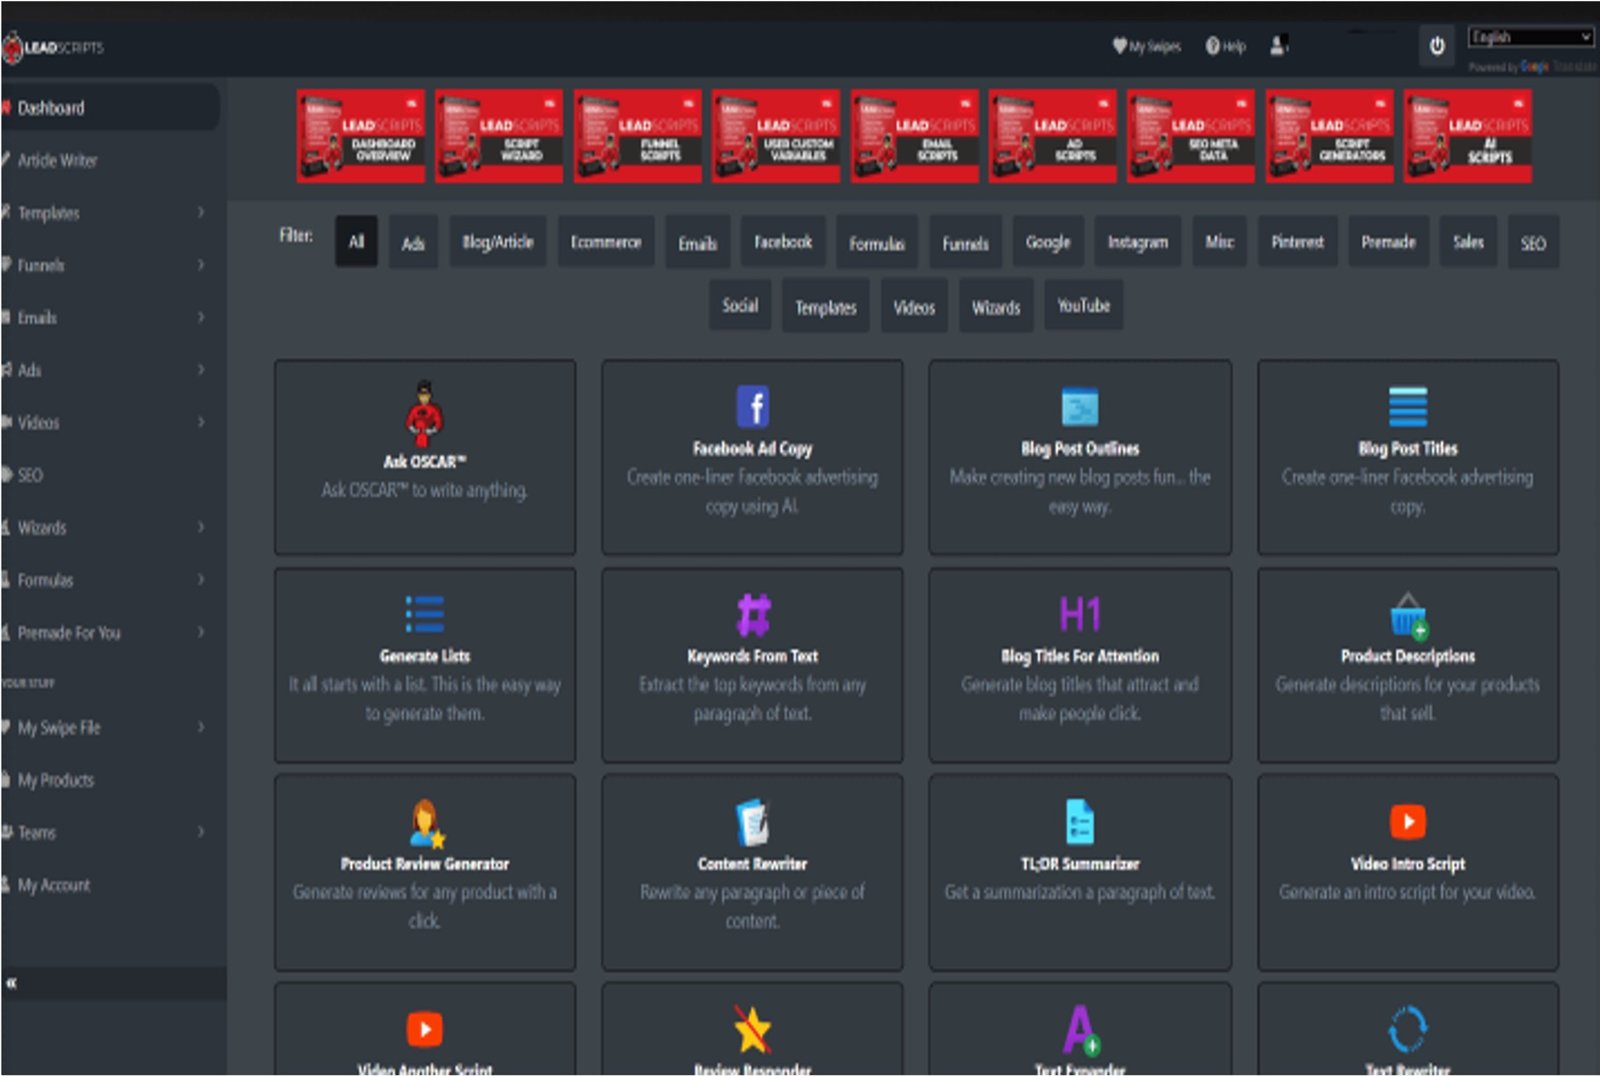
Task: Collapse sidebar with double-arrow icon
Action: point(12,983)
